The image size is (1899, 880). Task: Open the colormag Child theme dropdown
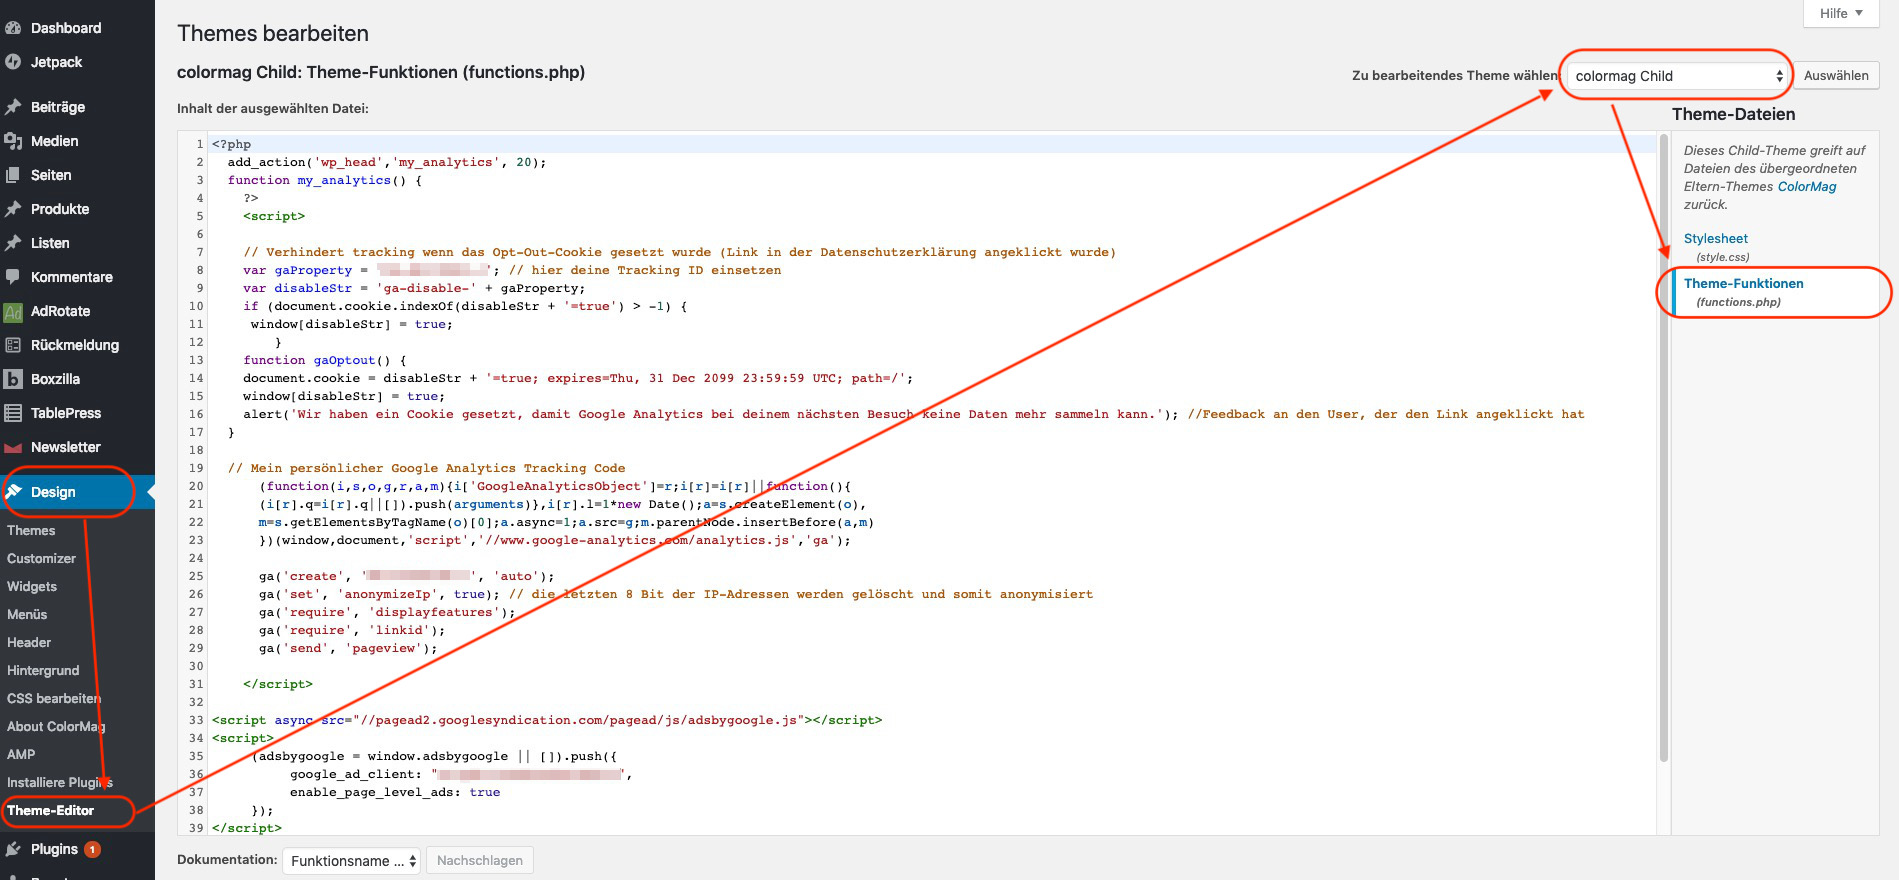pyautogui.click(x=1677, y=76)
